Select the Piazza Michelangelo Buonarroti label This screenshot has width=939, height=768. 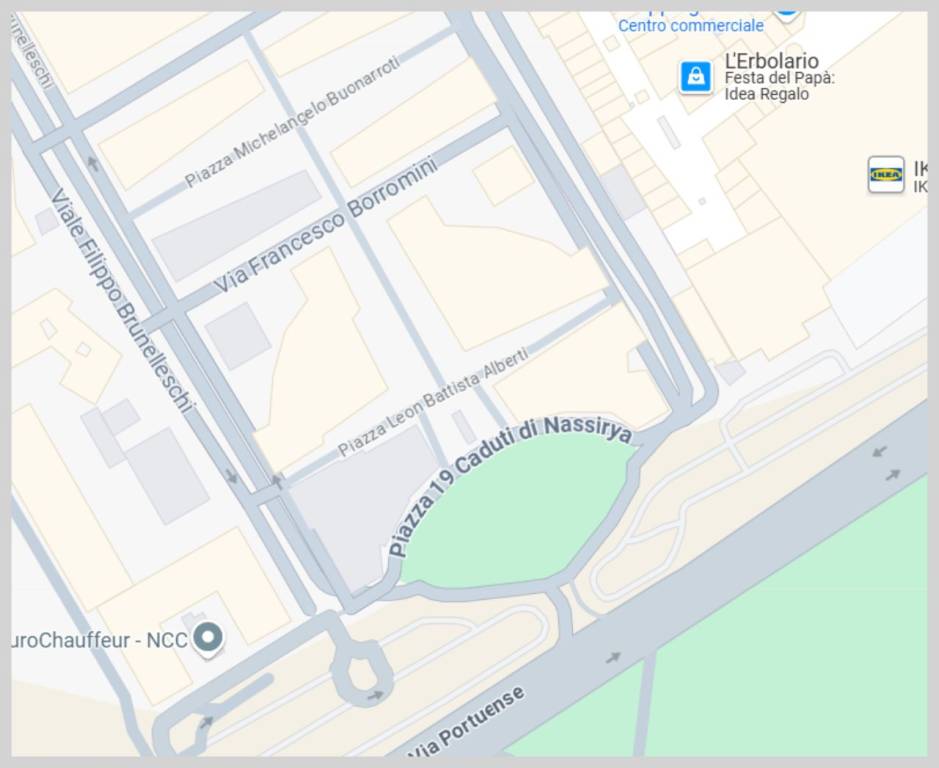click(x=292, y=121)
